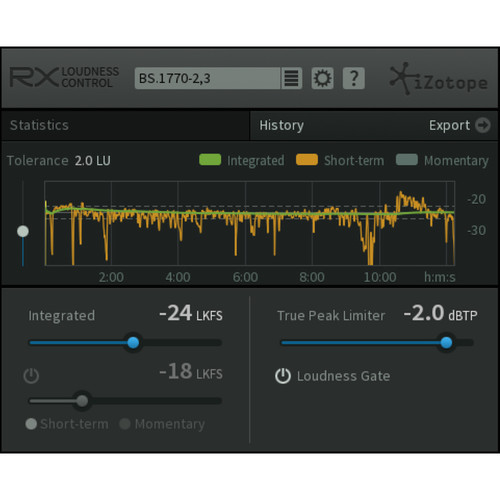500x500 pixels.
Task: Click the h:m:s time format label
Action: click(440, 277)
